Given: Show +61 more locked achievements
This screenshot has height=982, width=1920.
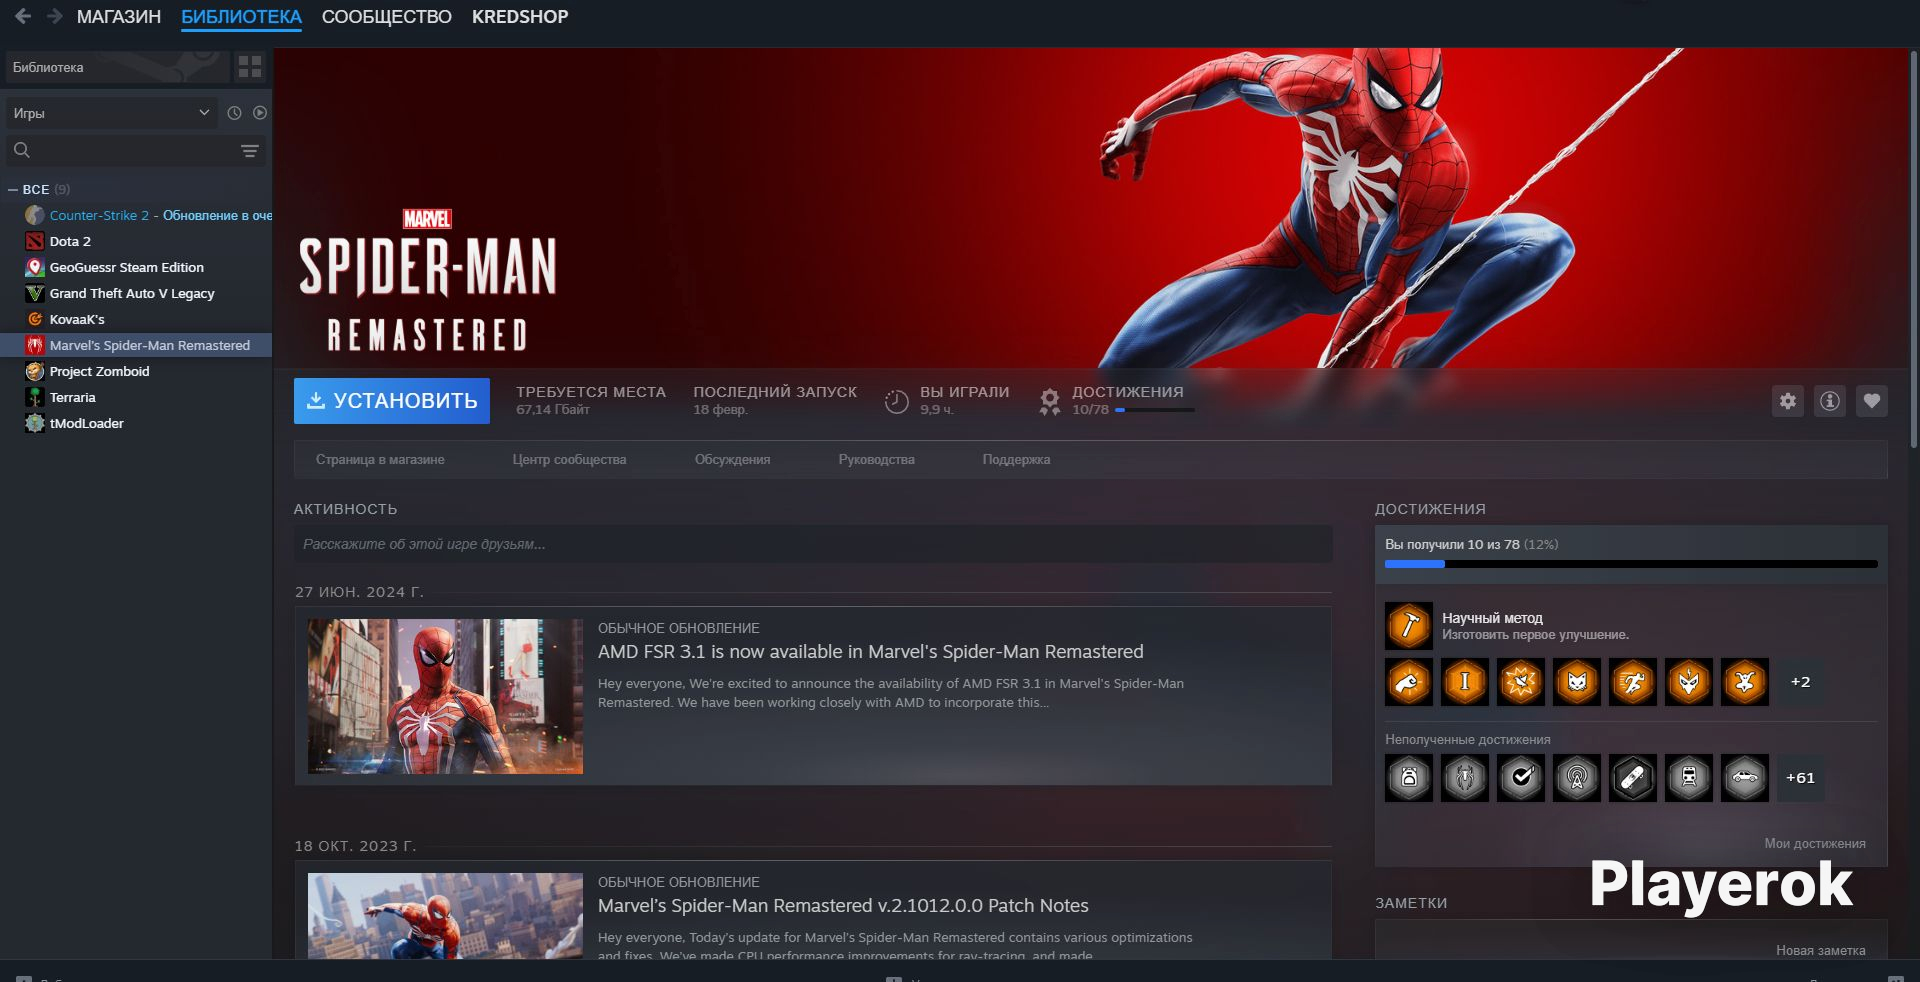Looking at the screenshot, I should (1800, 778).
